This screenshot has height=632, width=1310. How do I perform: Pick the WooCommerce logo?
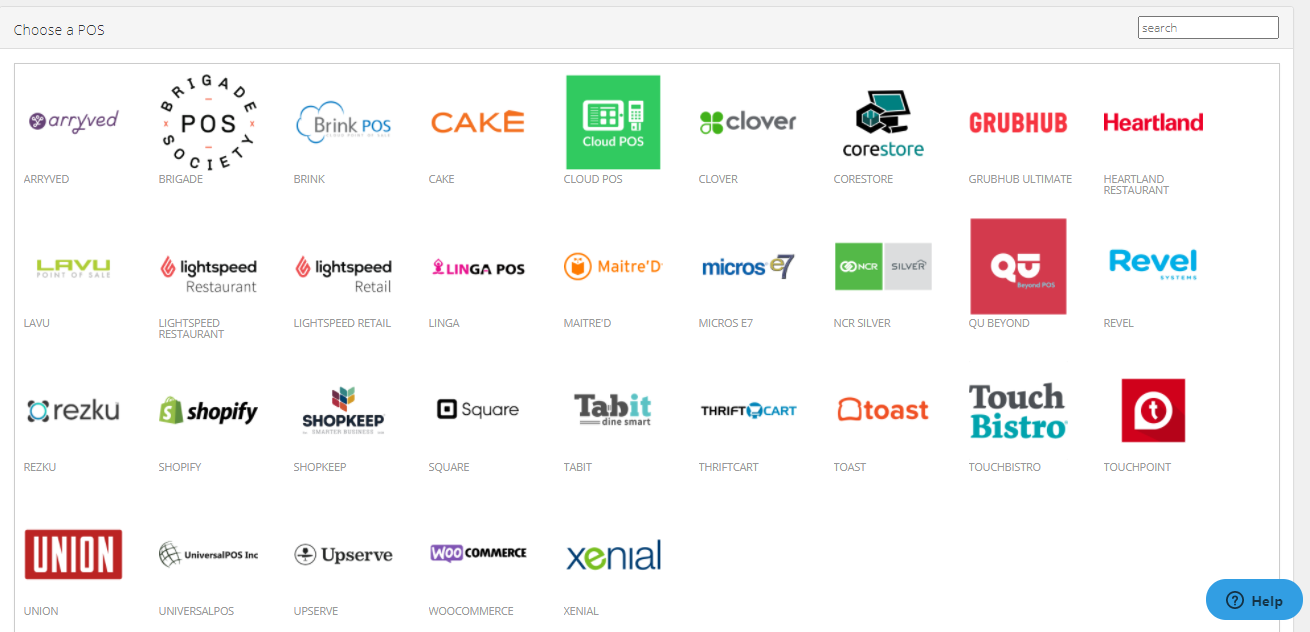tap(478, 553)
